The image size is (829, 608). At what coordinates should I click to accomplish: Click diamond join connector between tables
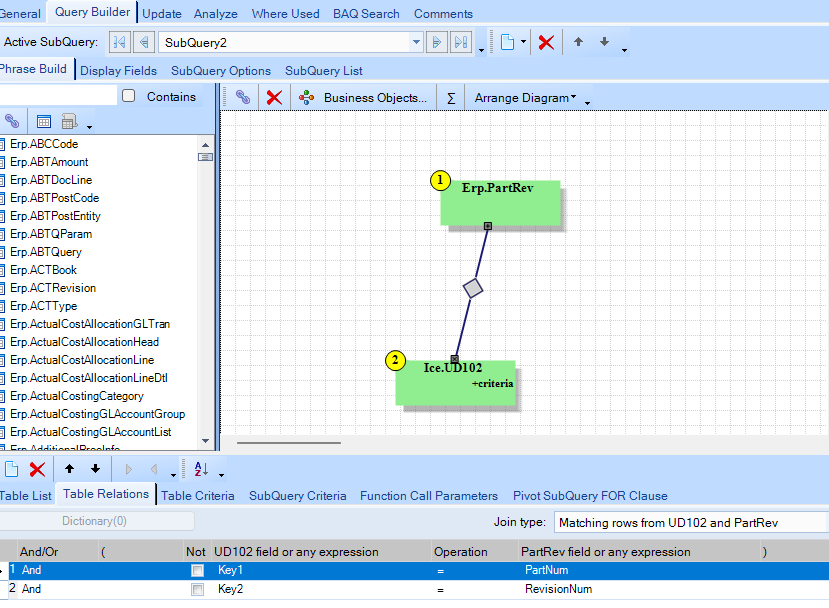[x=473, y=289]
